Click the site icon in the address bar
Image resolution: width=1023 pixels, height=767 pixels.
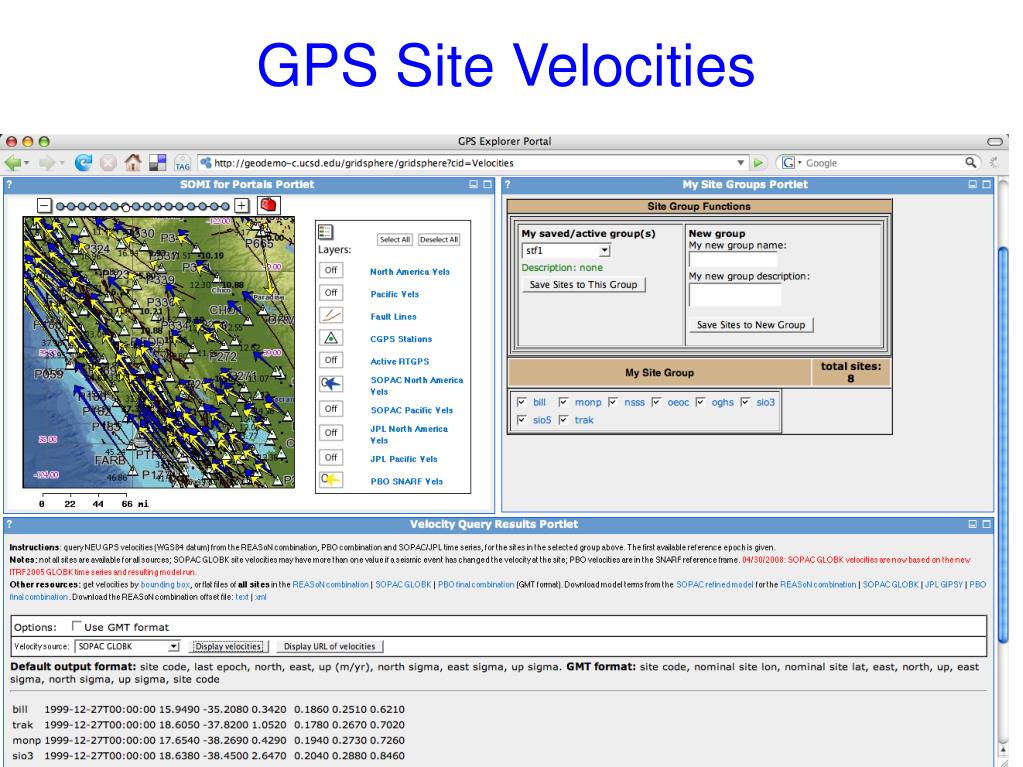(206, 162)
